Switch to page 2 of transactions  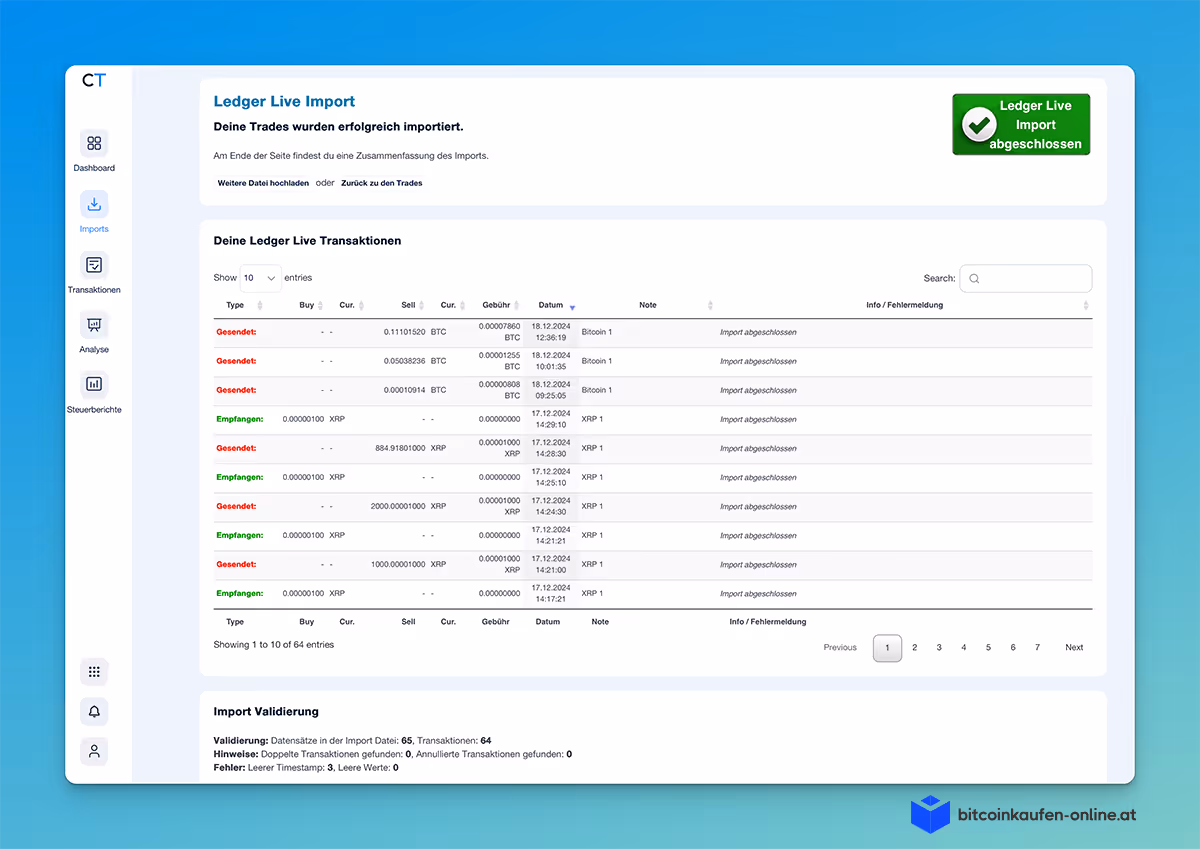(914, 647)
